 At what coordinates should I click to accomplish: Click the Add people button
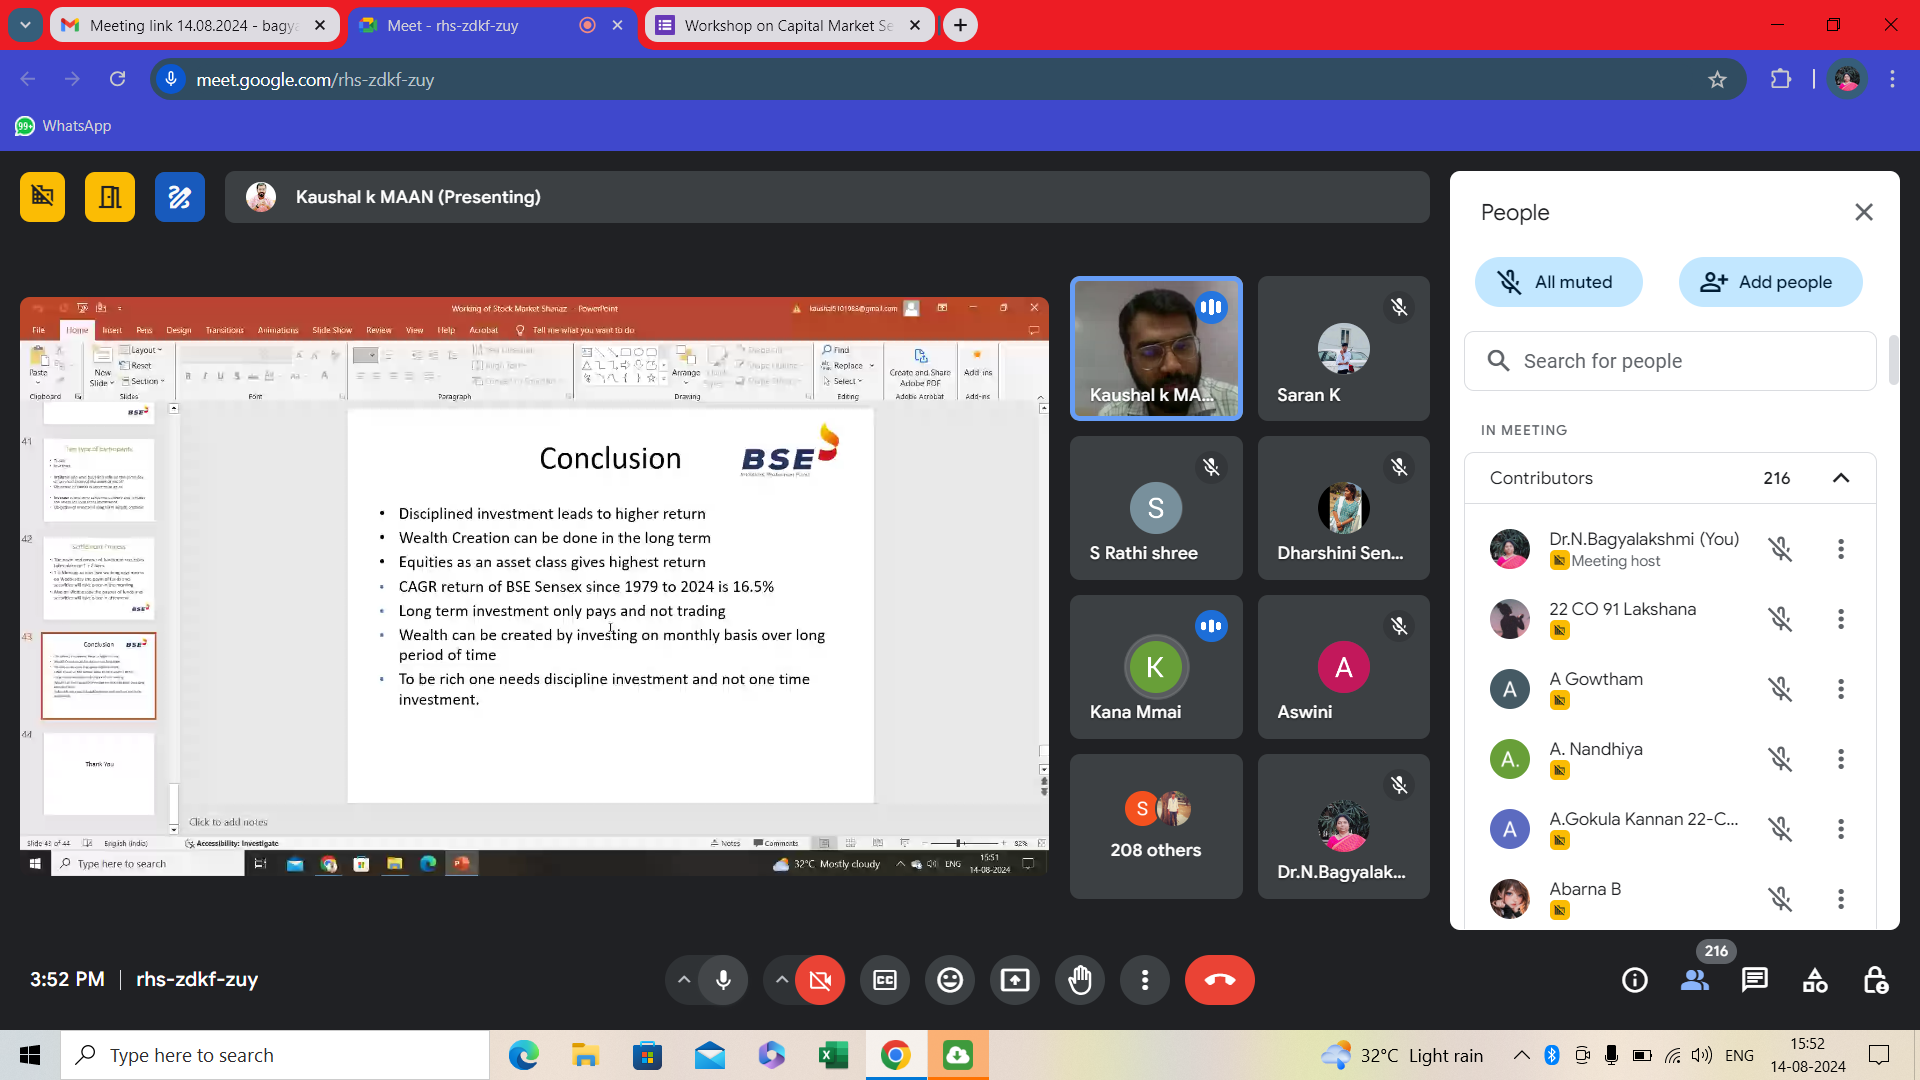[1770, 282]
